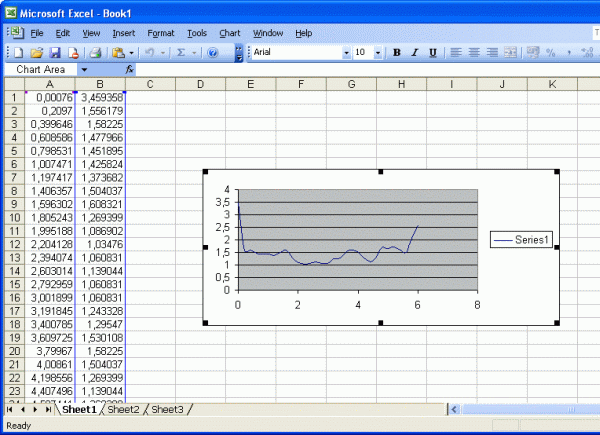
Task: Switch to the Sheet3 tab
Action: [x=168, y=409]
